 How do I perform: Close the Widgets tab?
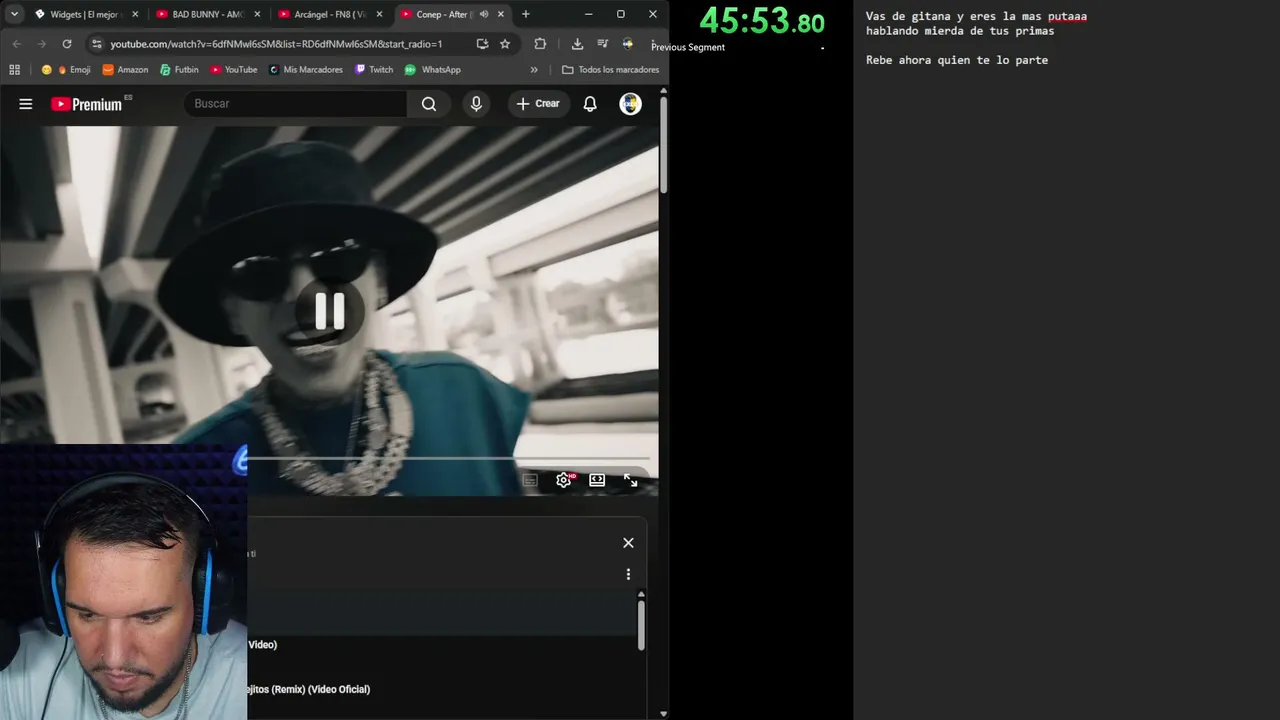[x=135, y=14]
